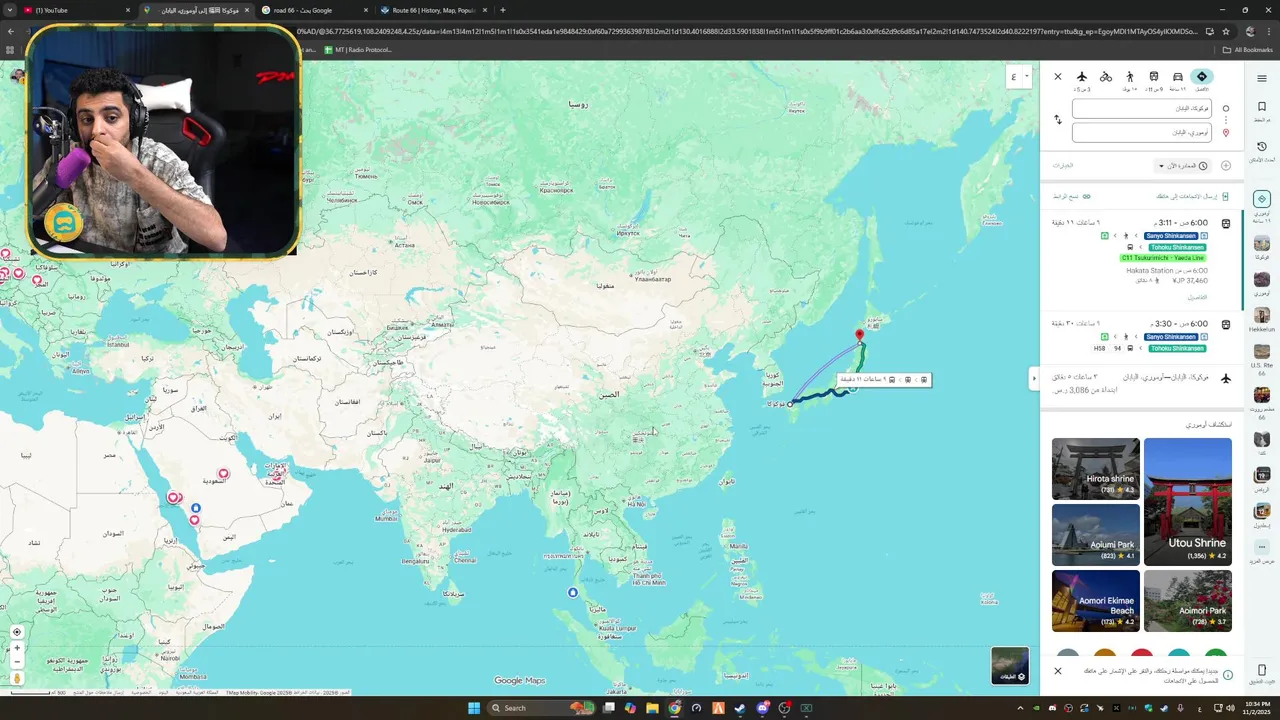Viewport: 1280px width, 720px height.
Task: Open Saved places bookmark icon
Action: click(1262, 107)
